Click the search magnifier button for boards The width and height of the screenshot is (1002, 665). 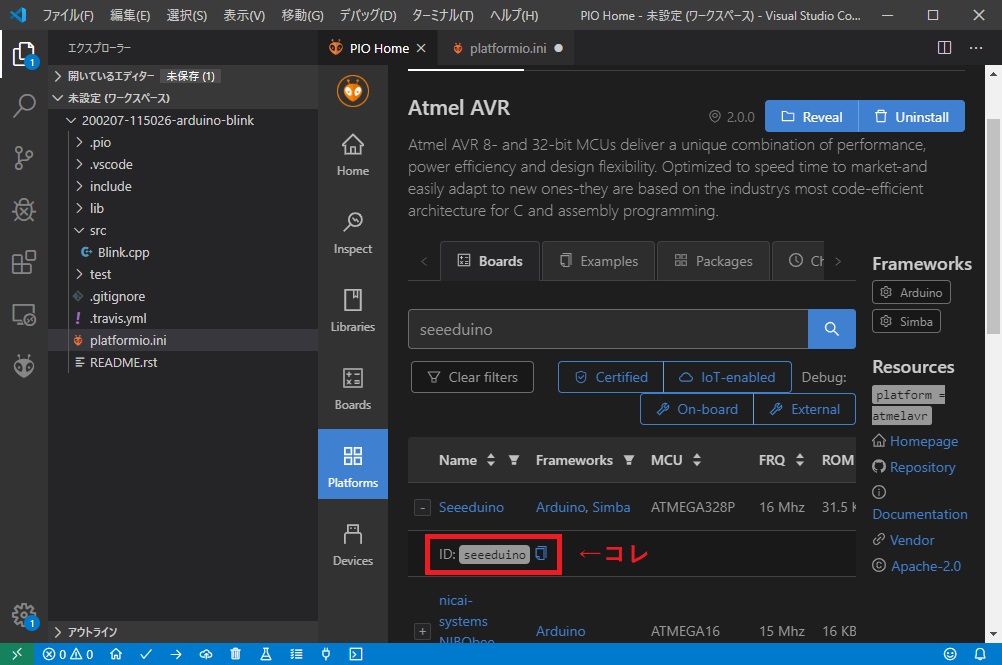pos(831,329)
